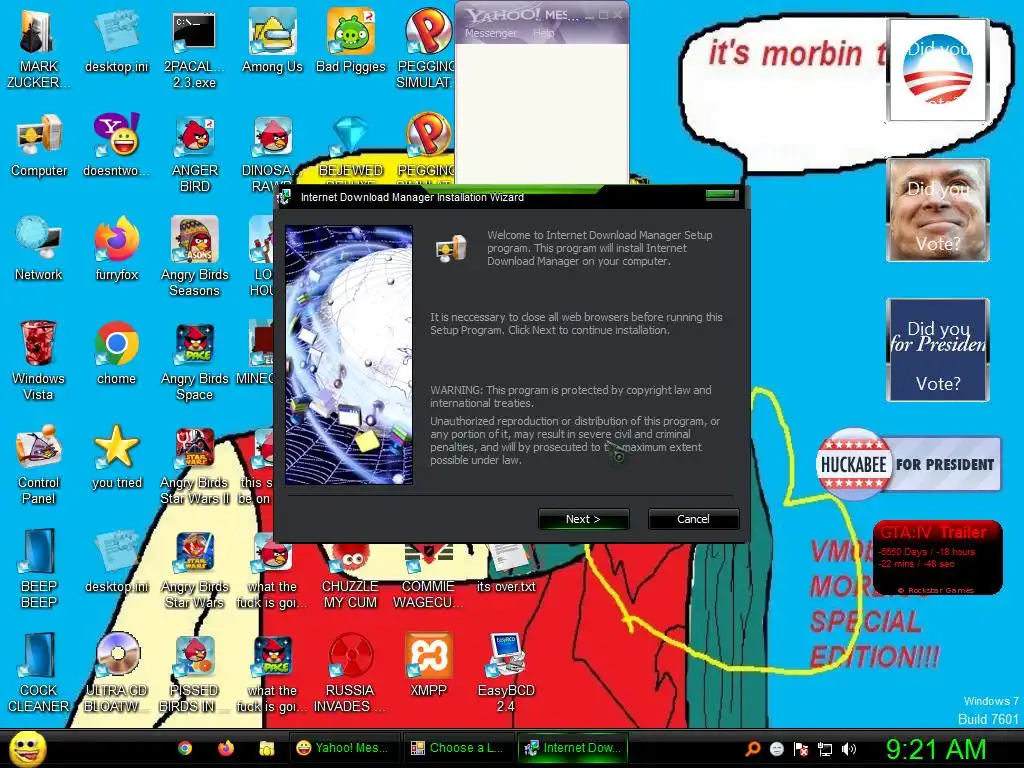Launch the furryfox browser desktop icon
This screenshot has height=768, width=1024.
point(116,249)
